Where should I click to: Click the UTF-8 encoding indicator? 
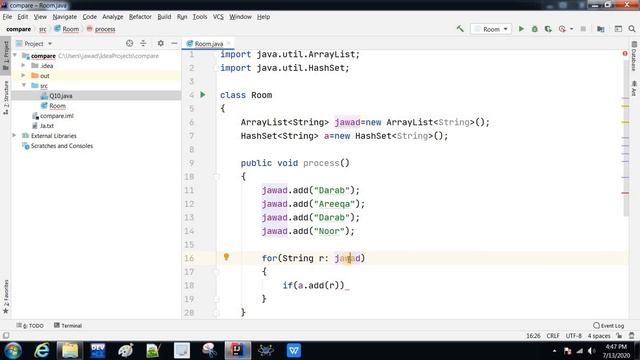pyautogui.click(x=573, y=336)
